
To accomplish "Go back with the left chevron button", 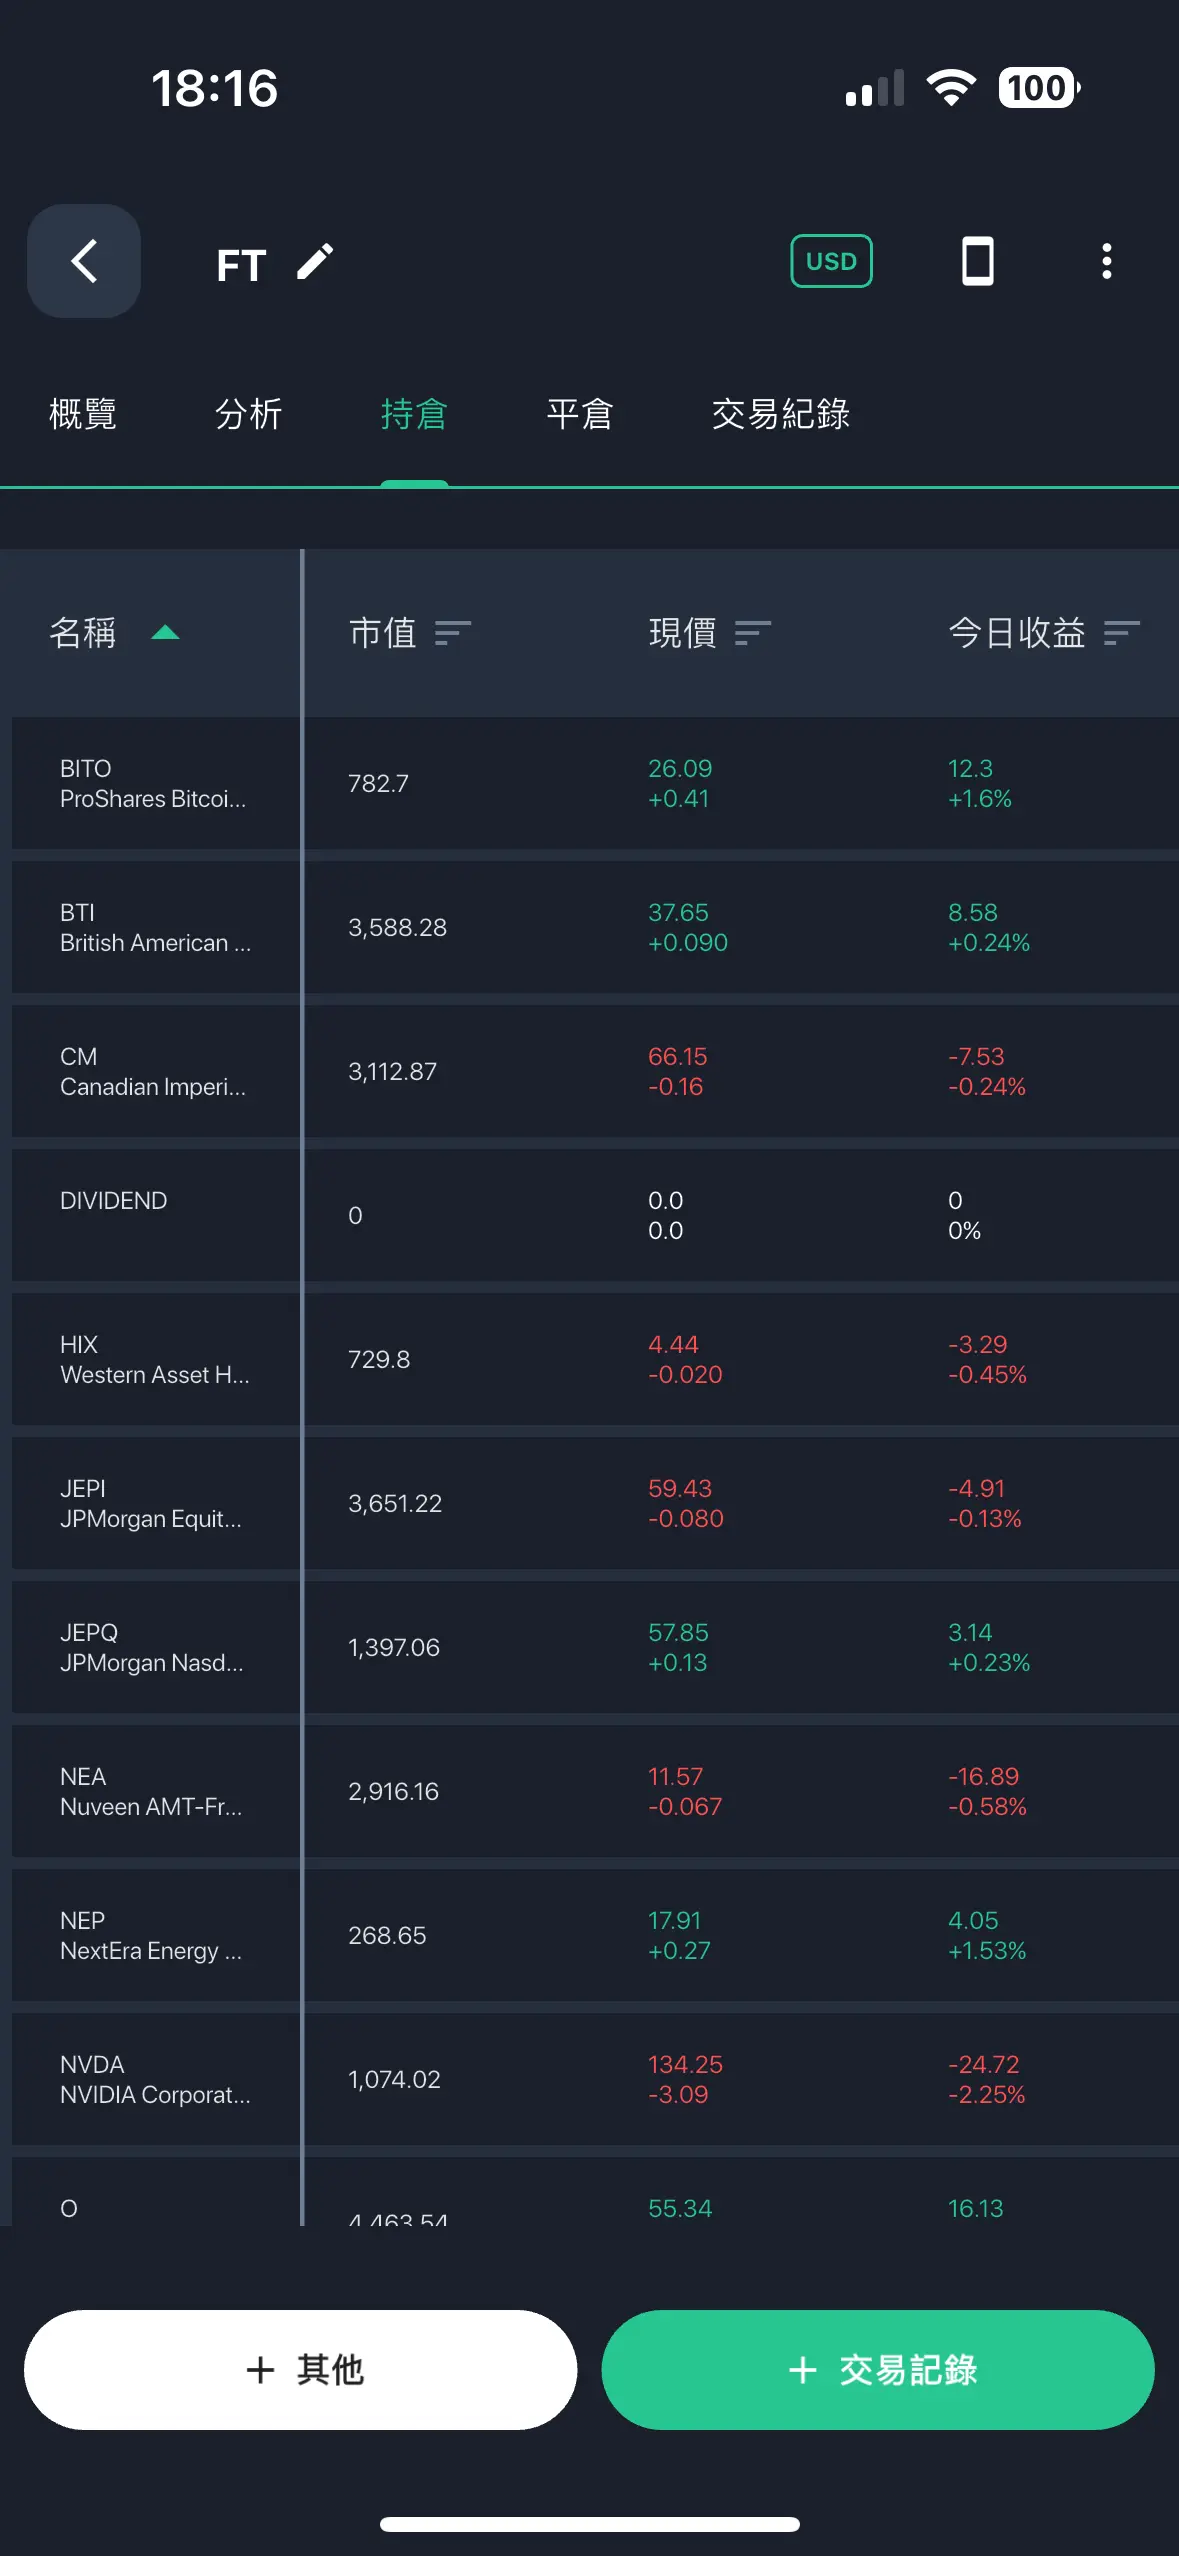I will [x=84, y=261].
